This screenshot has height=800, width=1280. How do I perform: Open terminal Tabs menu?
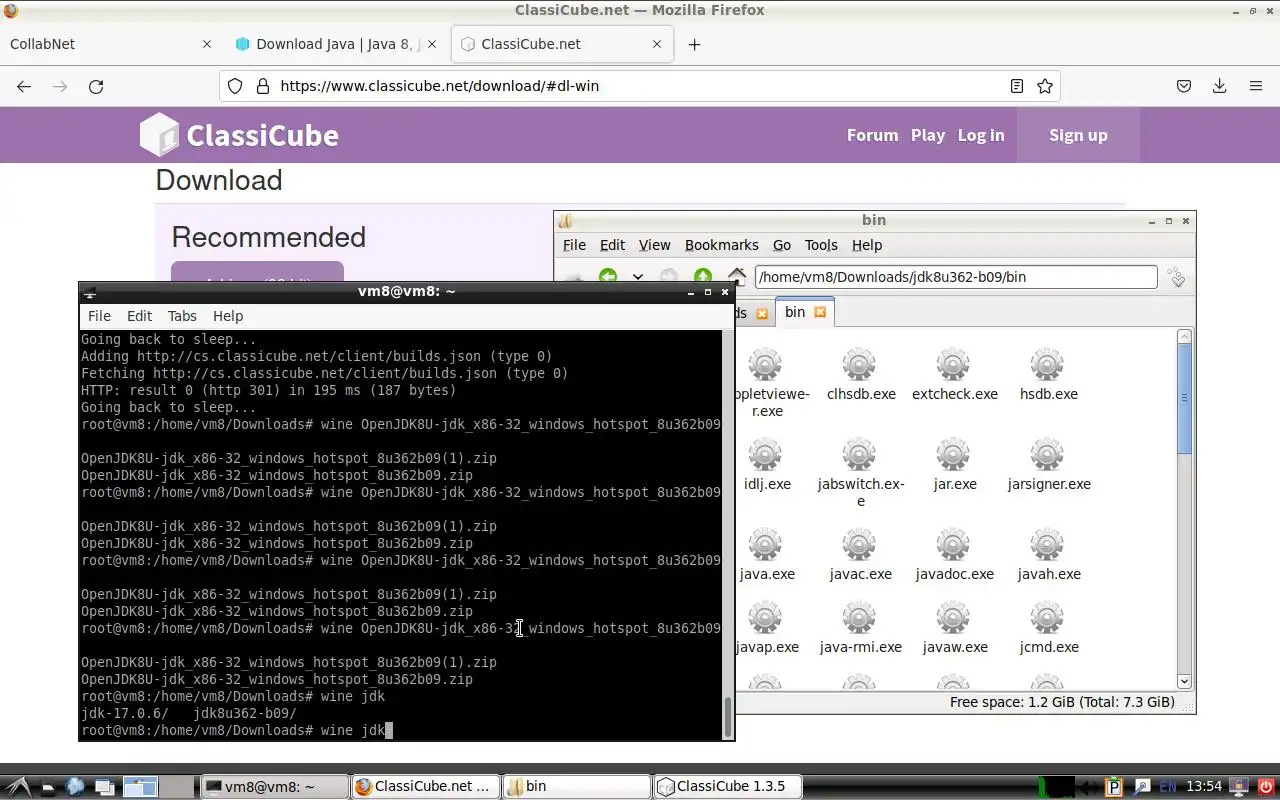(182, 316)
